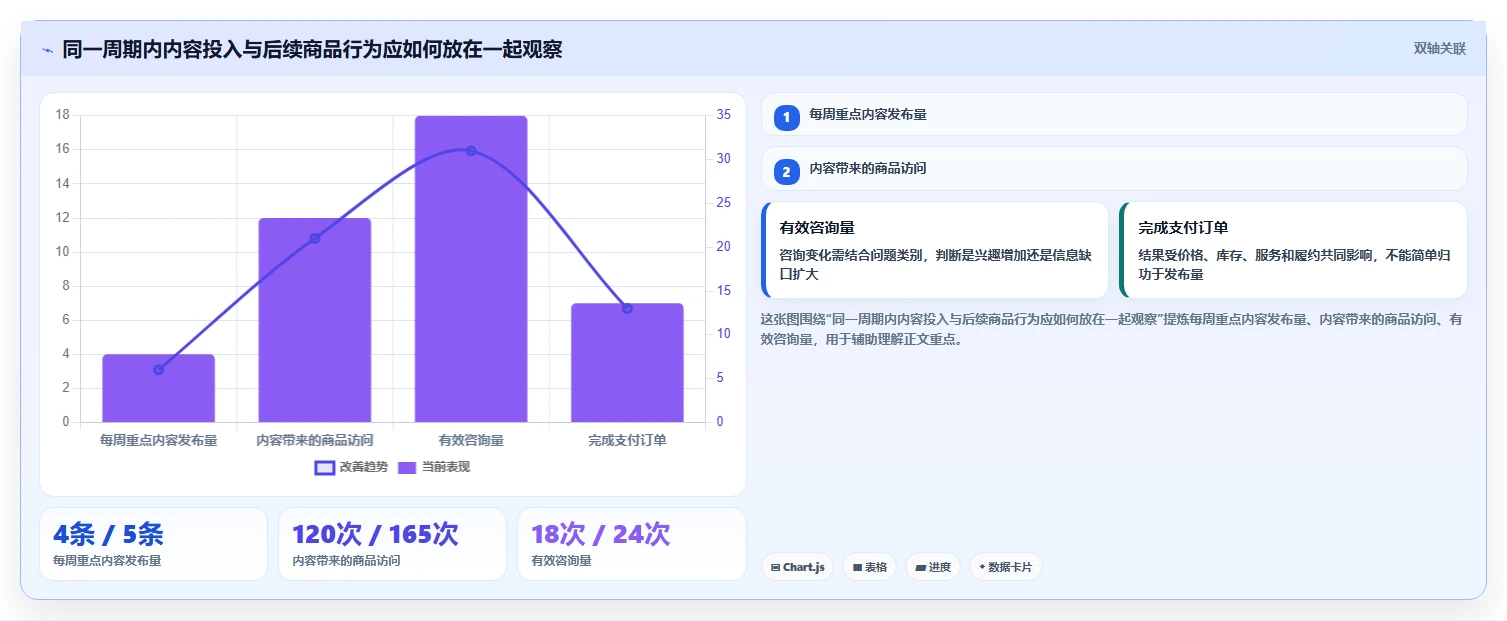Click the 数据卡片 tag chip
Screen dimensions: 1507x621
click(1005, 567)
